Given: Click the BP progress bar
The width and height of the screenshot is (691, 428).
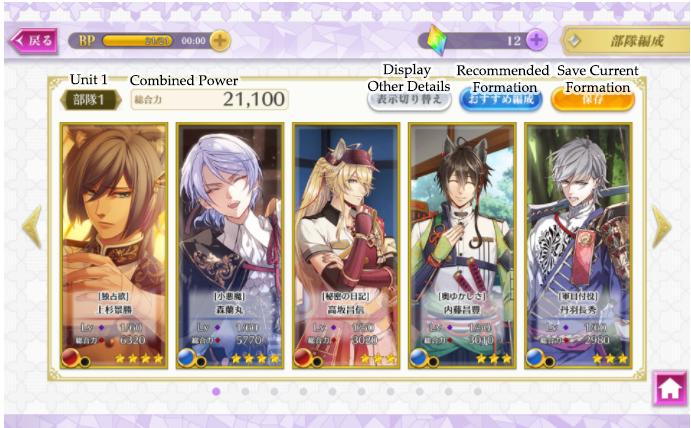Looking at the screenshot, I should coord(137,41).
